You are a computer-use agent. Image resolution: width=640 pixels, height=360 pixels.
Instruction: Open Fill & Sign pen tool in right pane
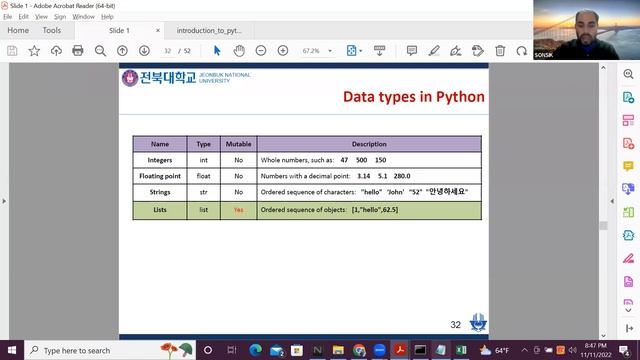[x=629, y=258]
